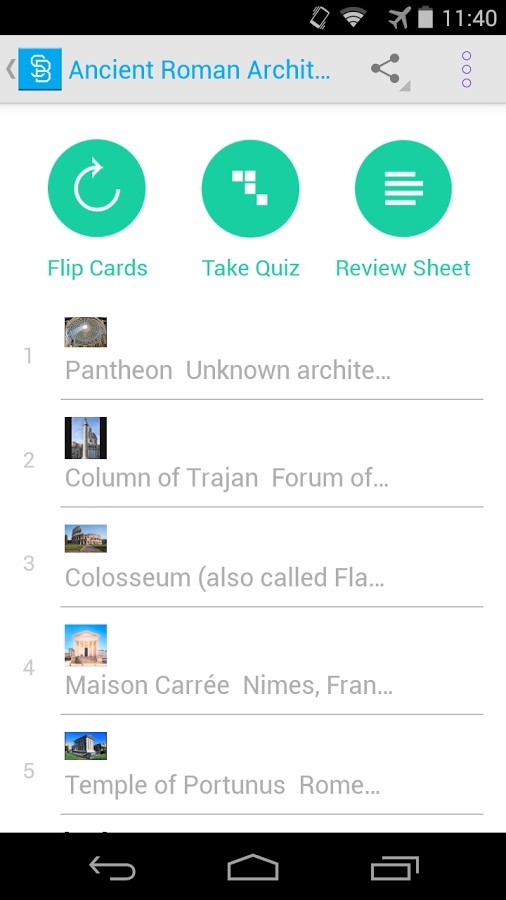Open the recent apps navigation button
506x900 pixels.
395,868
